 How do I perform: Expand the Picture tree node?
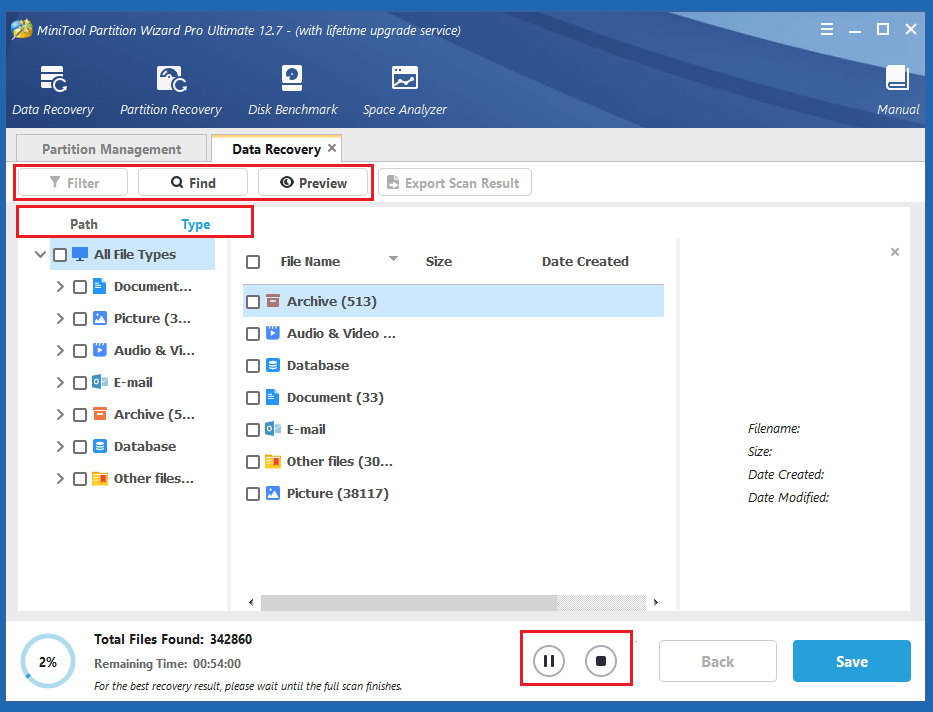[x=60, y=319]
